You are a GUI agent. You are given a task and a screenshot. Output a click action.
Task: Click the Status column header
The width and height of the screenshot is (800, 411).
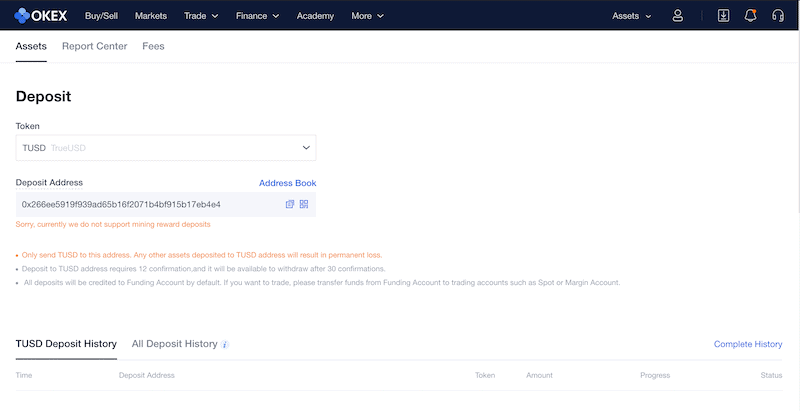pos(771,375)
